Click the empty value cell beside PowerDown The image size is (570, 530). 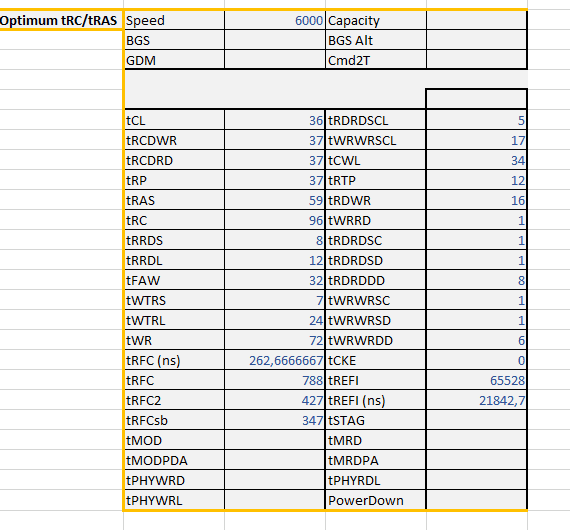(x=476, y=500)
